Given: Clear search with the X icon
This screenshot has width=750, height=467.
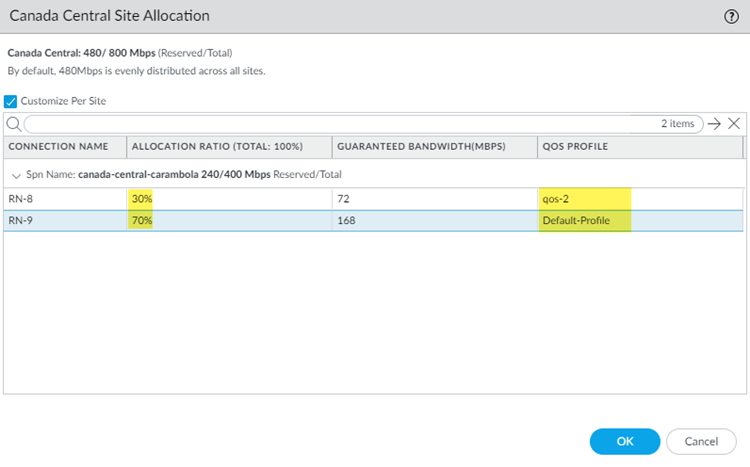Looking at the screenshot, I should point(733,124).
